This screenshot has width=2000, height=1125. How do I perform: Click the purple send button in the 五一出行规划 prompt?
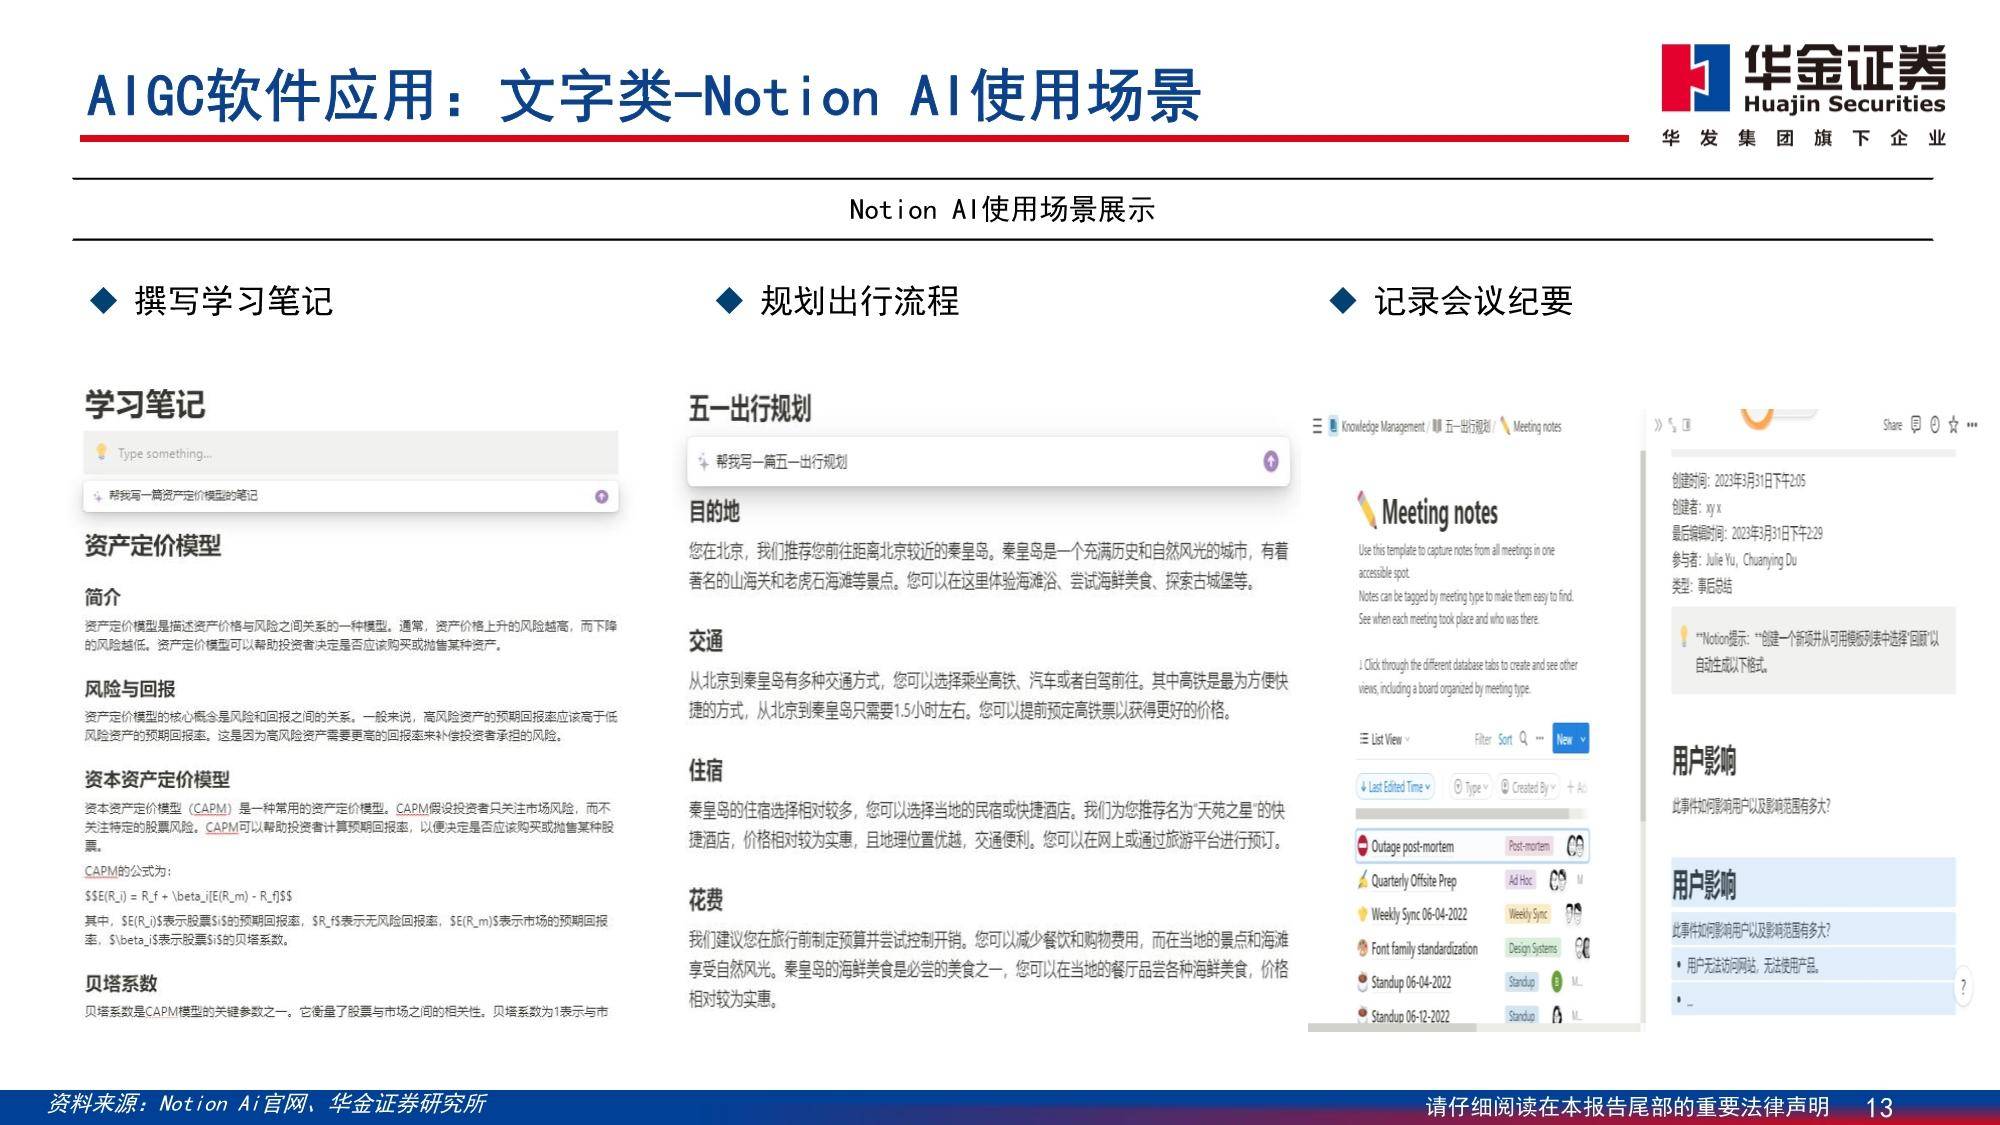tap(1270, 461)
